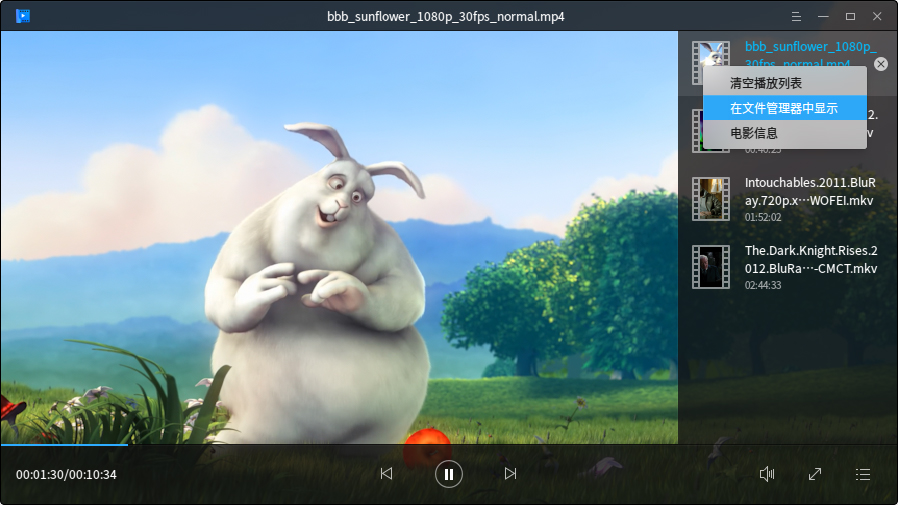
Task: Skip to the next video
Action: tap(510, 474)
